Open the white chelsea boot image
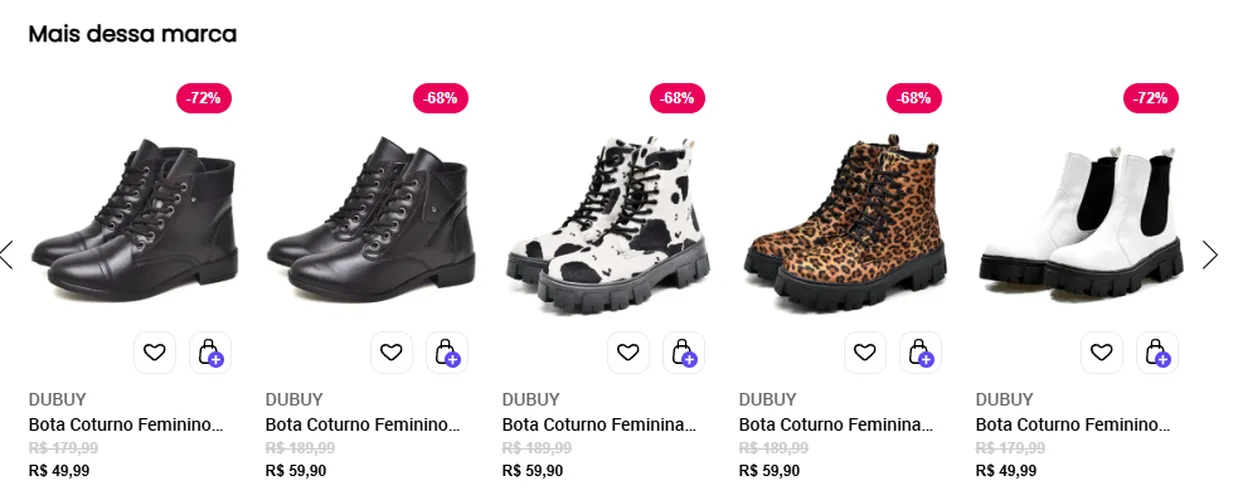The width and height of the screenshot is (1238, 500). 1081,222
